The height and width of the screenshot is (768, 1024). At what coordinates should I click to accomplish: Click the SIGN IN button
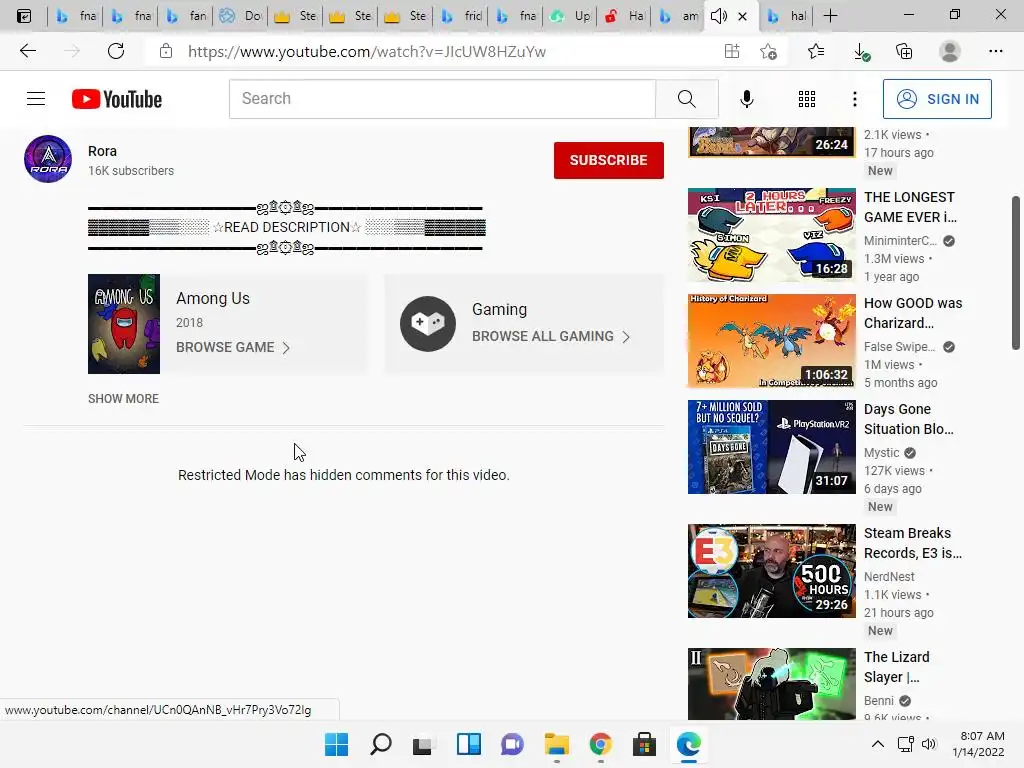(x=937, y=99)
